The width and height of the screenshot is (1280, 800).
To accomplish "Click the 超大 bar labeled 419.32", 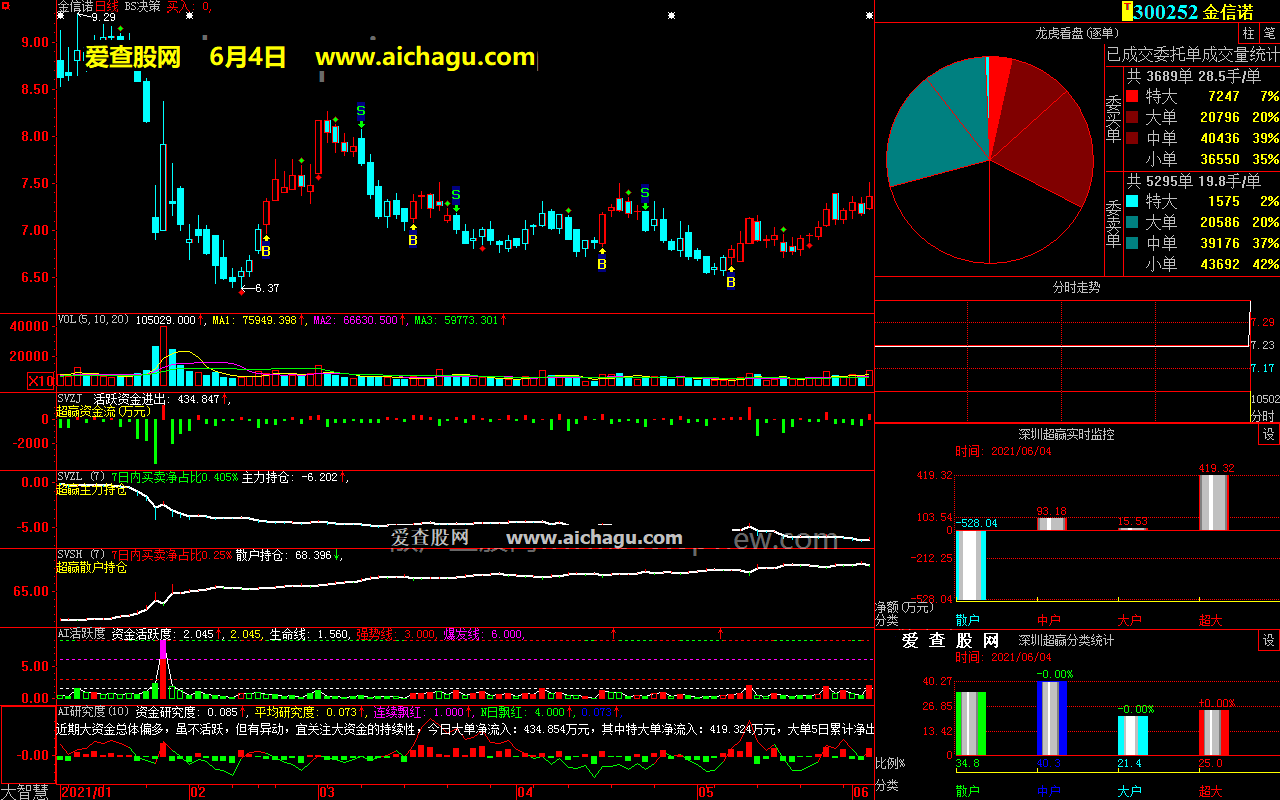I will 1213,502.
